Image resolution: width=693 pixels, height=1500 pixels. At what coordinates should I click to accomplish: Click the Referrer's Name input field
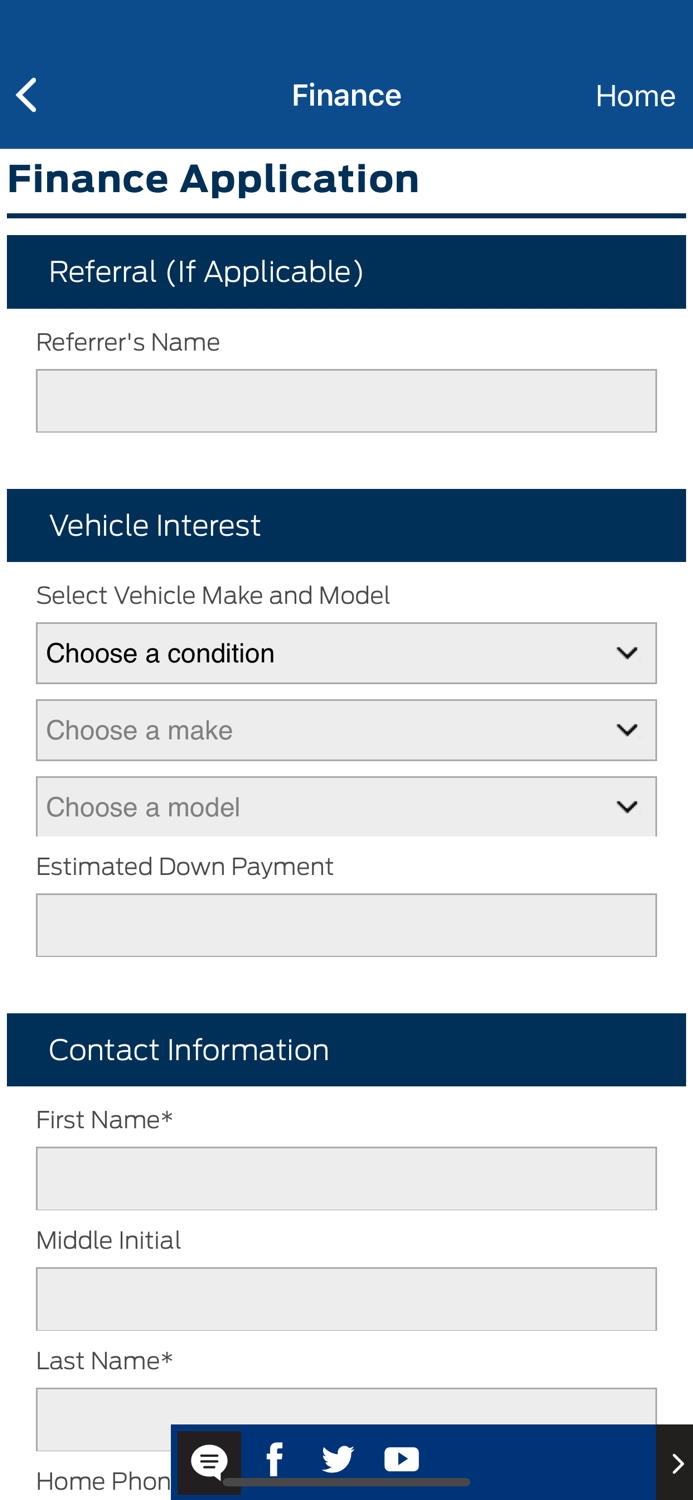click(346, 400)
